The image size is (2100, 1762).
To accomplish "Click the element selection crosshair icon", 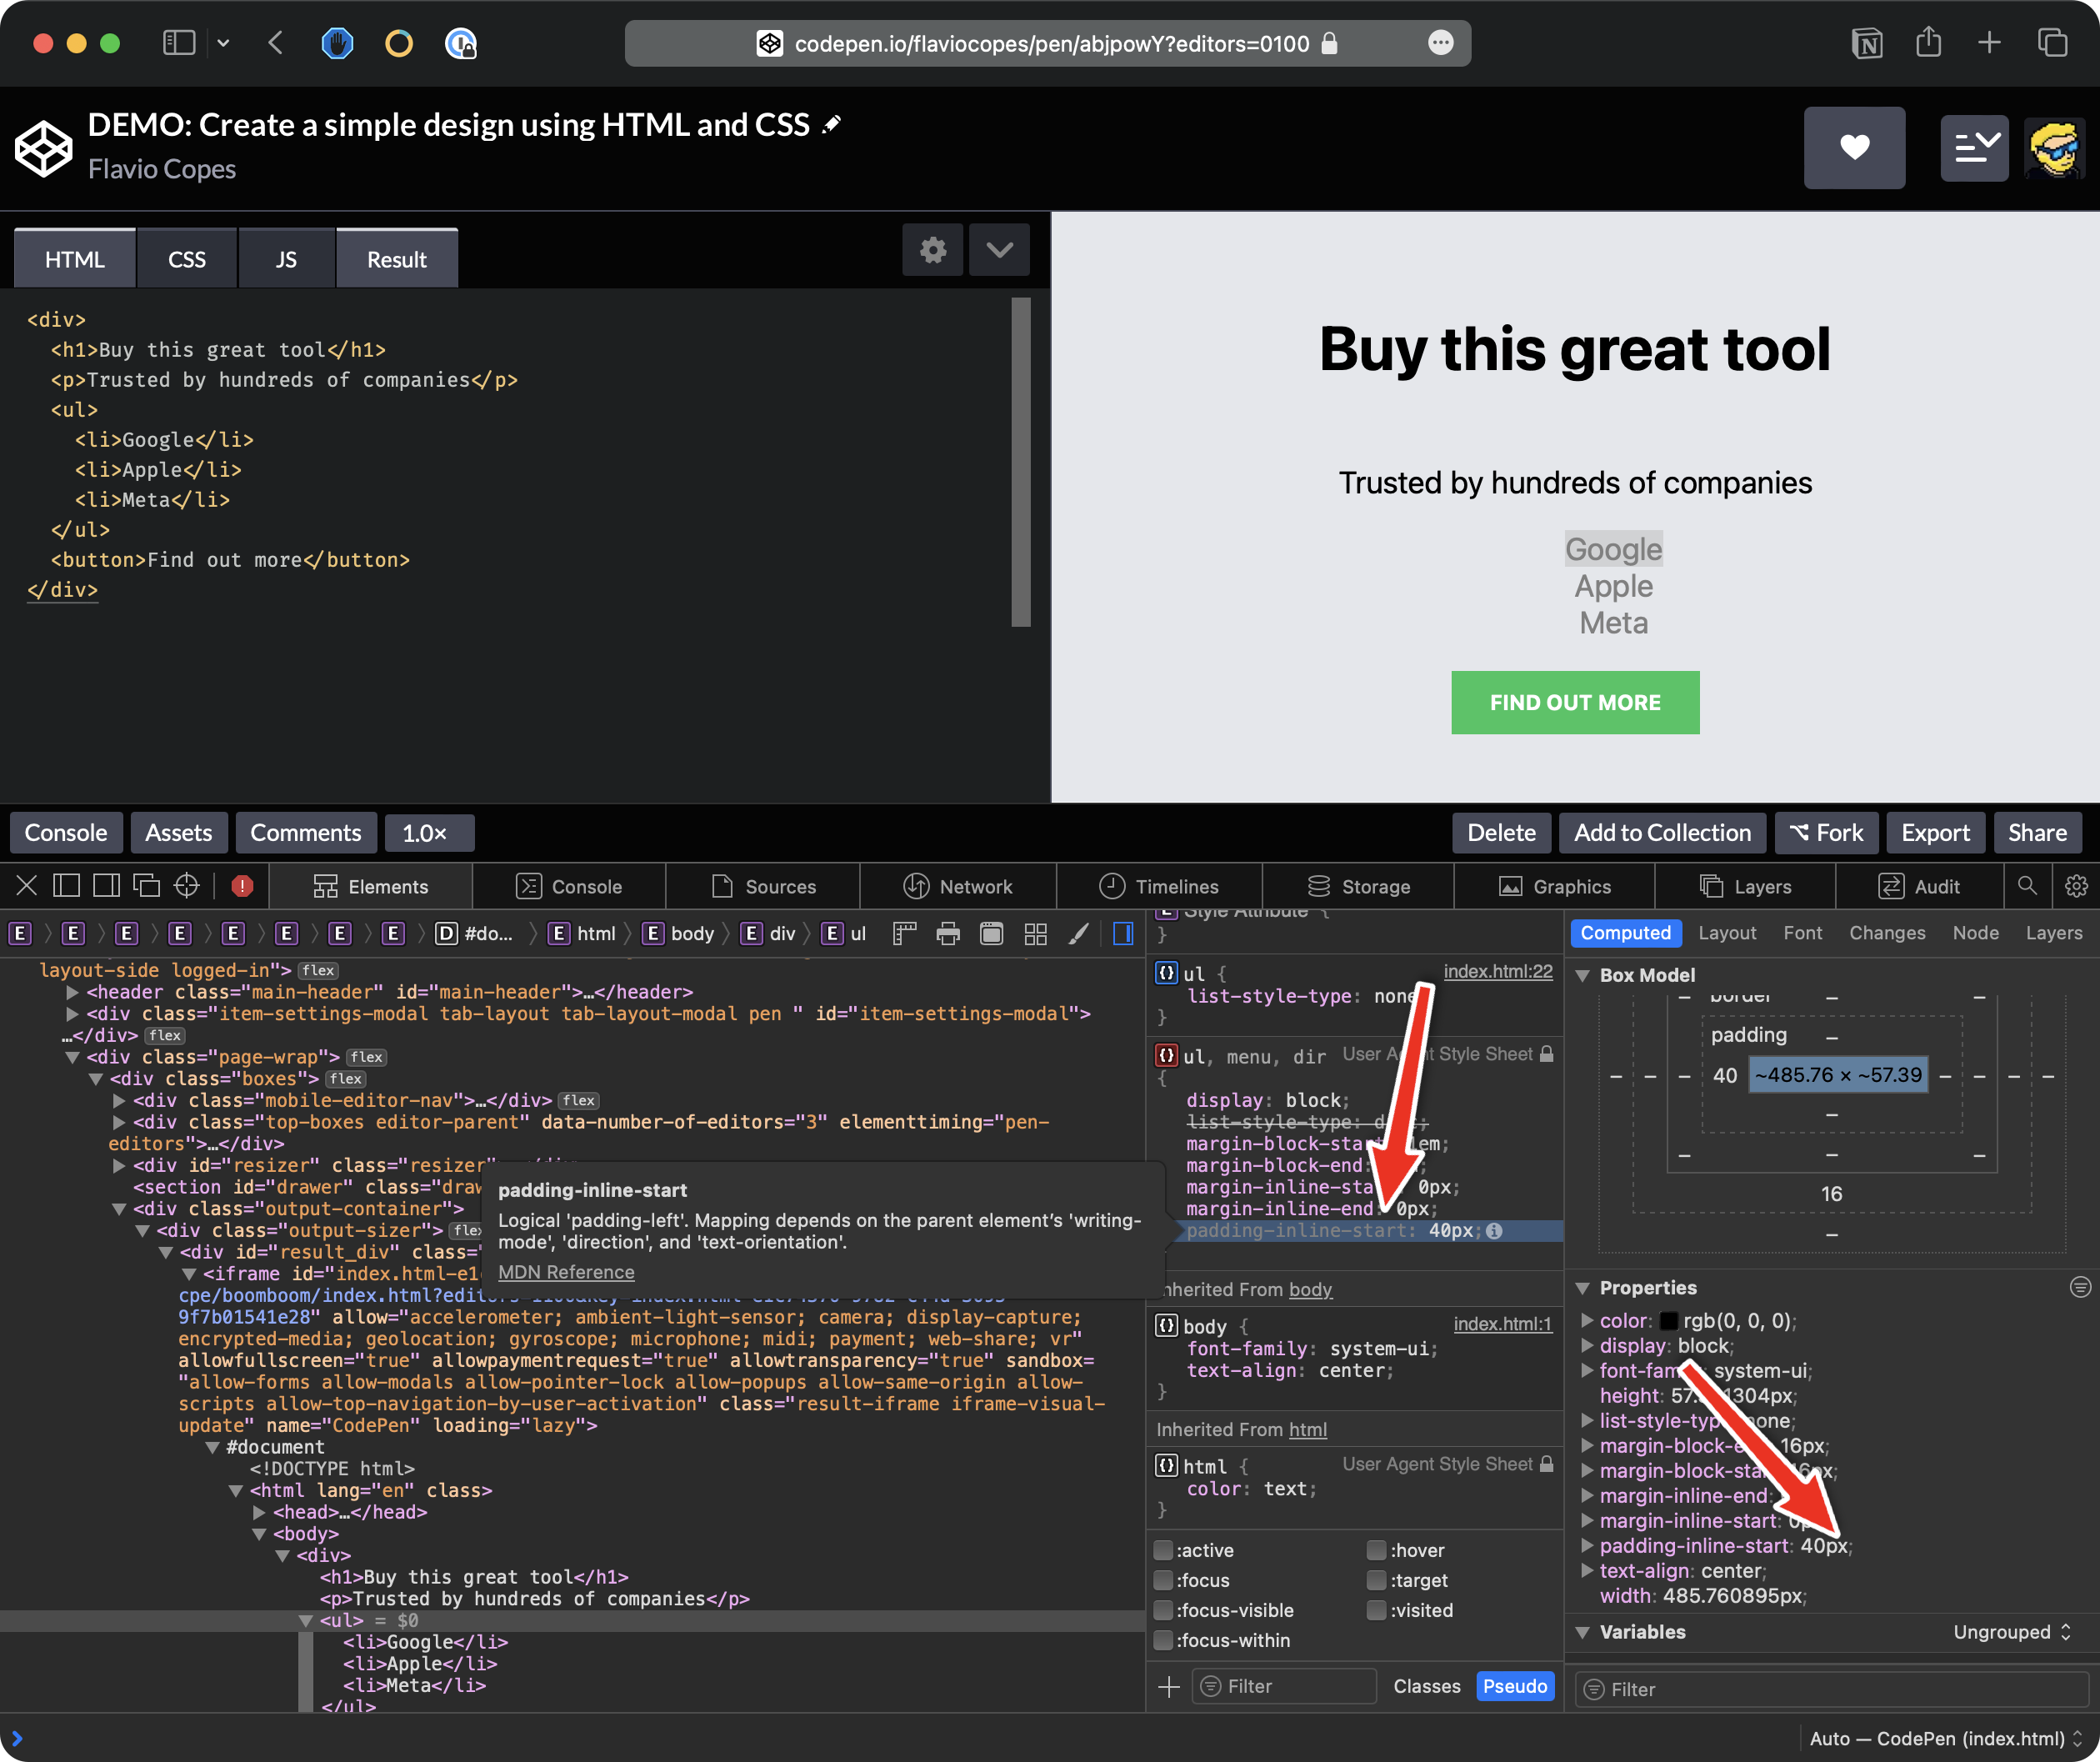I will click(187, 886).
